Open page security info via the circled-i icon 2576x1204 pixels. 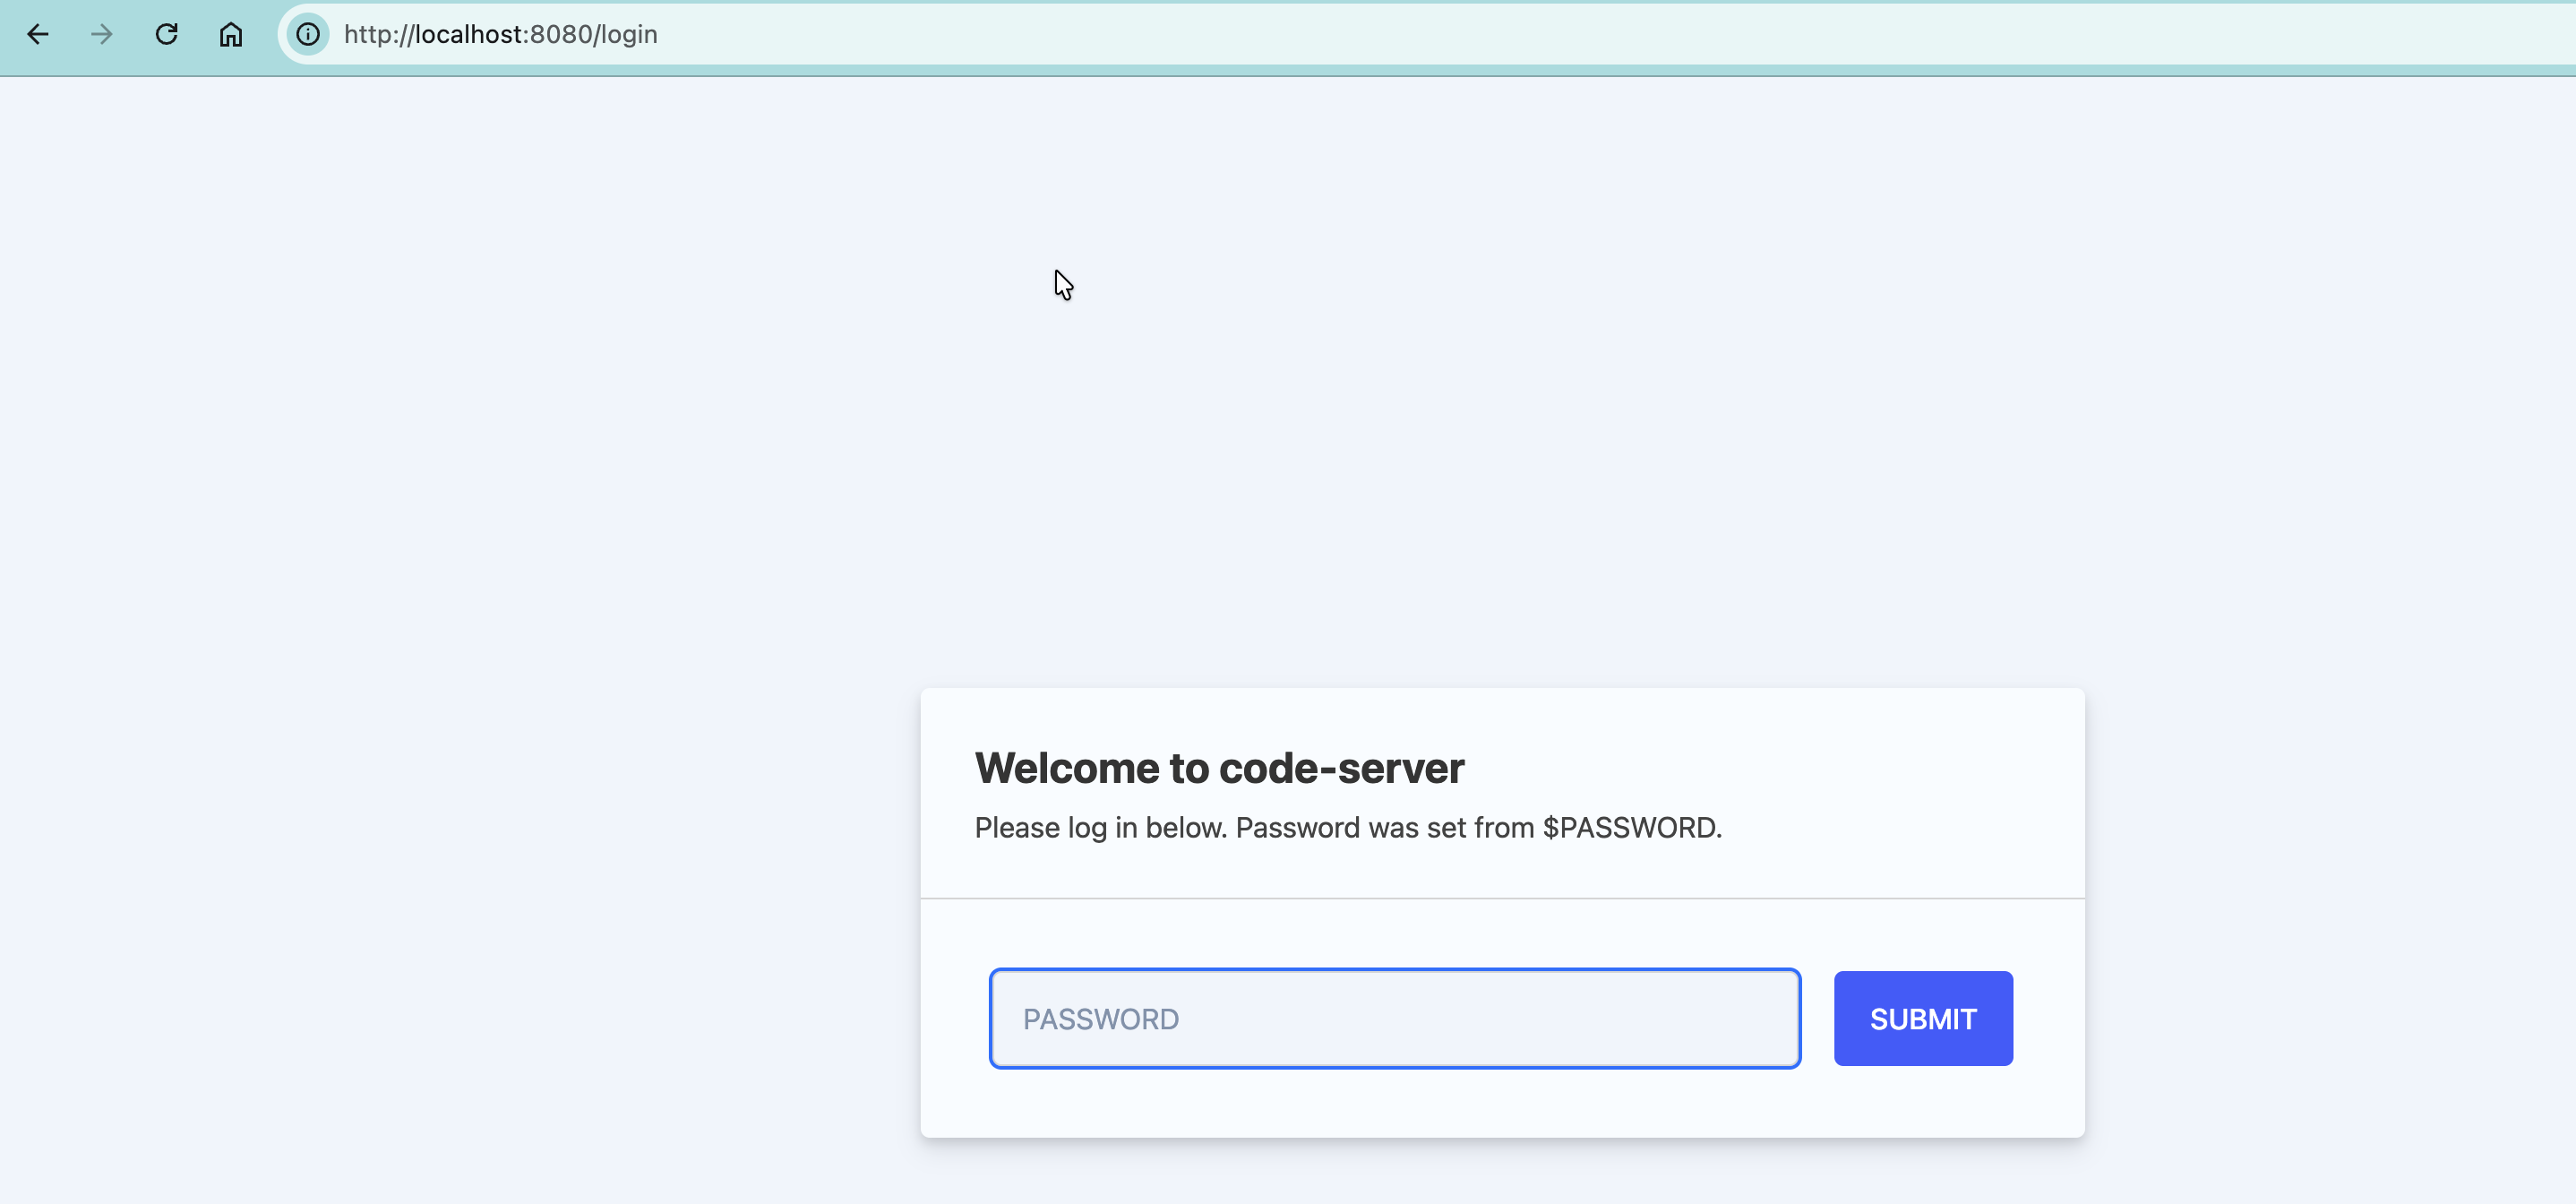point(308,34)
